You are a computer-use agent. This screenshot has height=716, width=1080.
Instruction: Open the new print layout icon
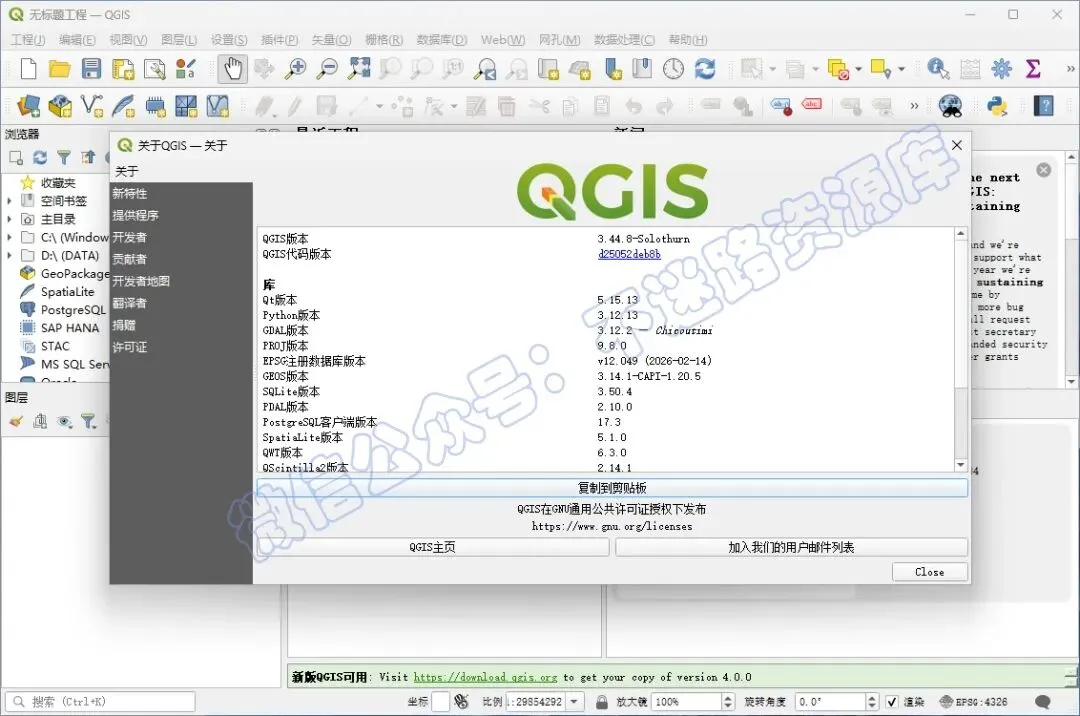tap(123, 69)
